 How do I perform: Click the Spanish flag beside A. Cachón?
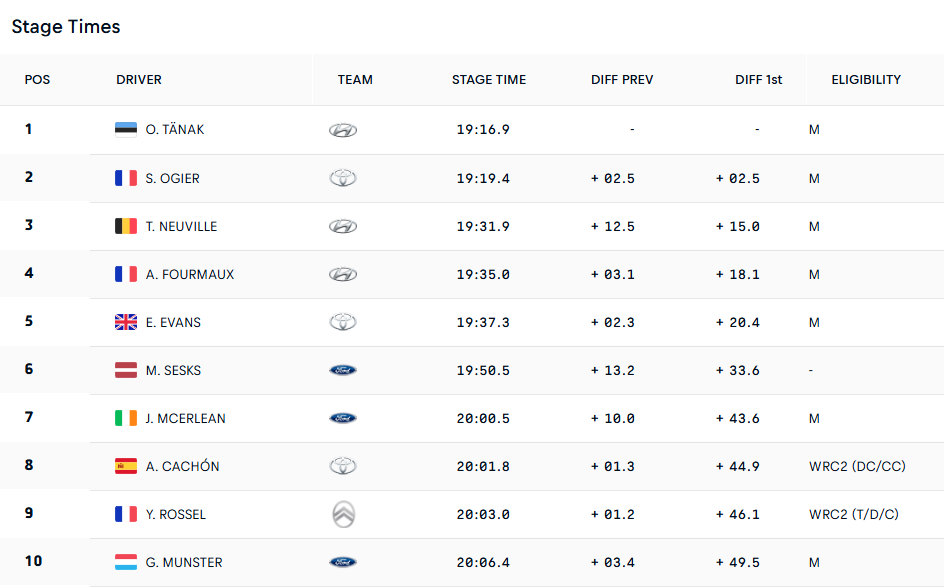point(125,466)
